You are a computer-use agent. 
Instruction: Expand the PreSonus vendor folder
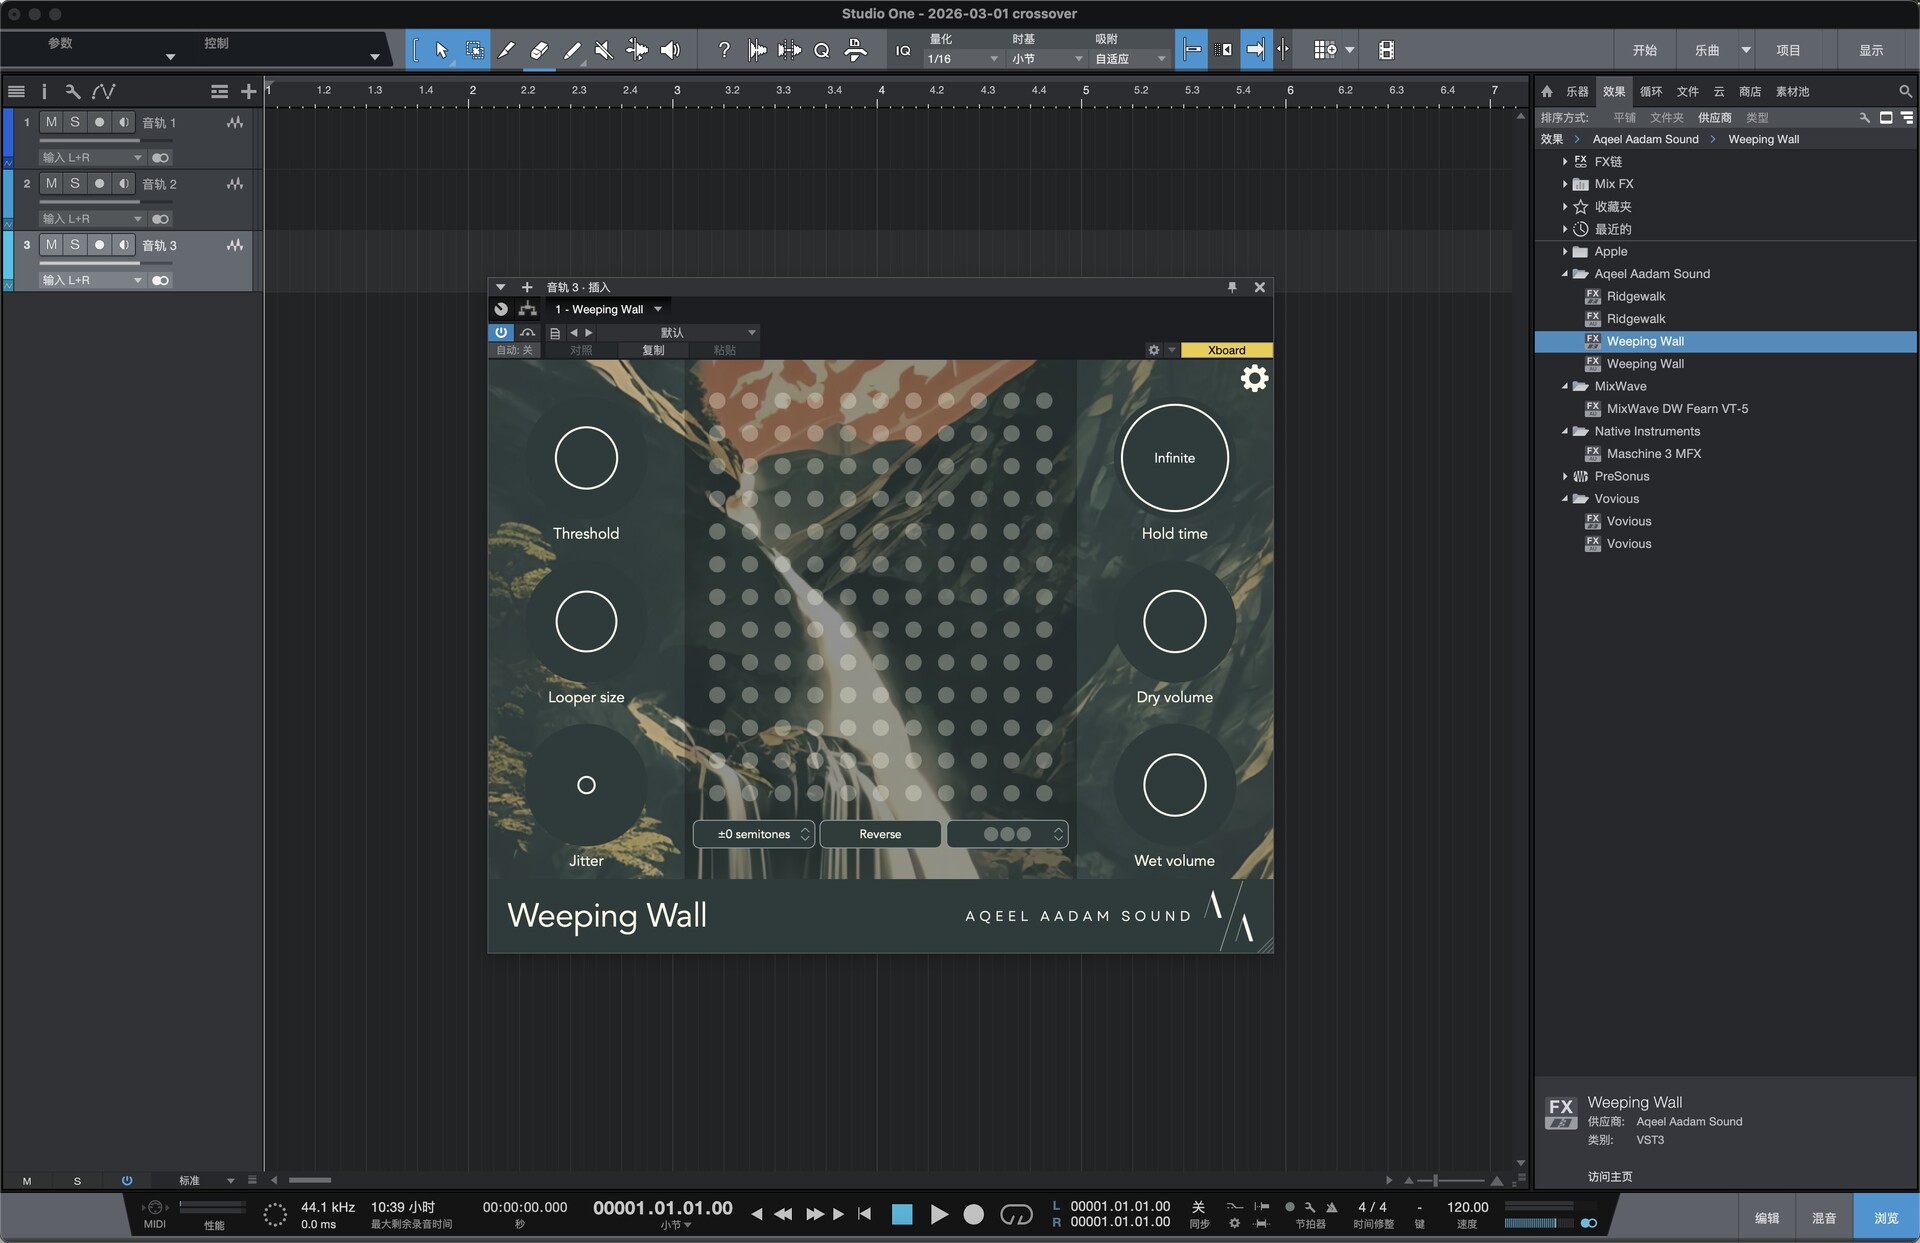click(x=1565, y=476)
